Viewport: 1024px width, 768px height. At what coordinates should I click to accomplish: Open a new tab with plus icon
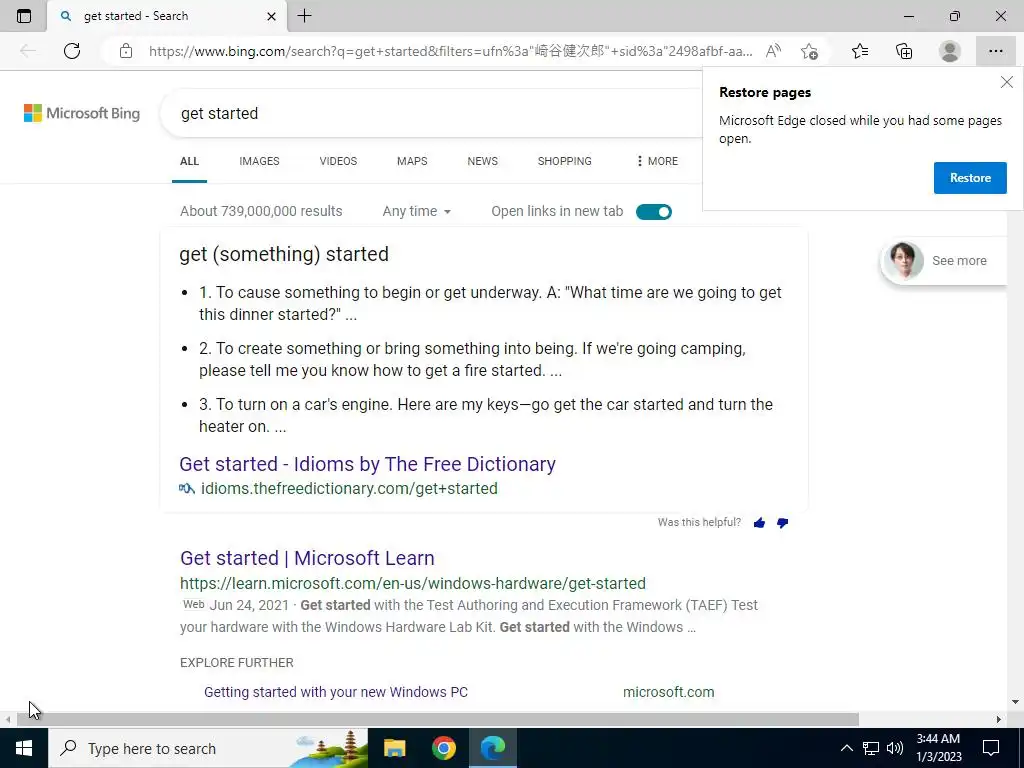click(304, 16)
